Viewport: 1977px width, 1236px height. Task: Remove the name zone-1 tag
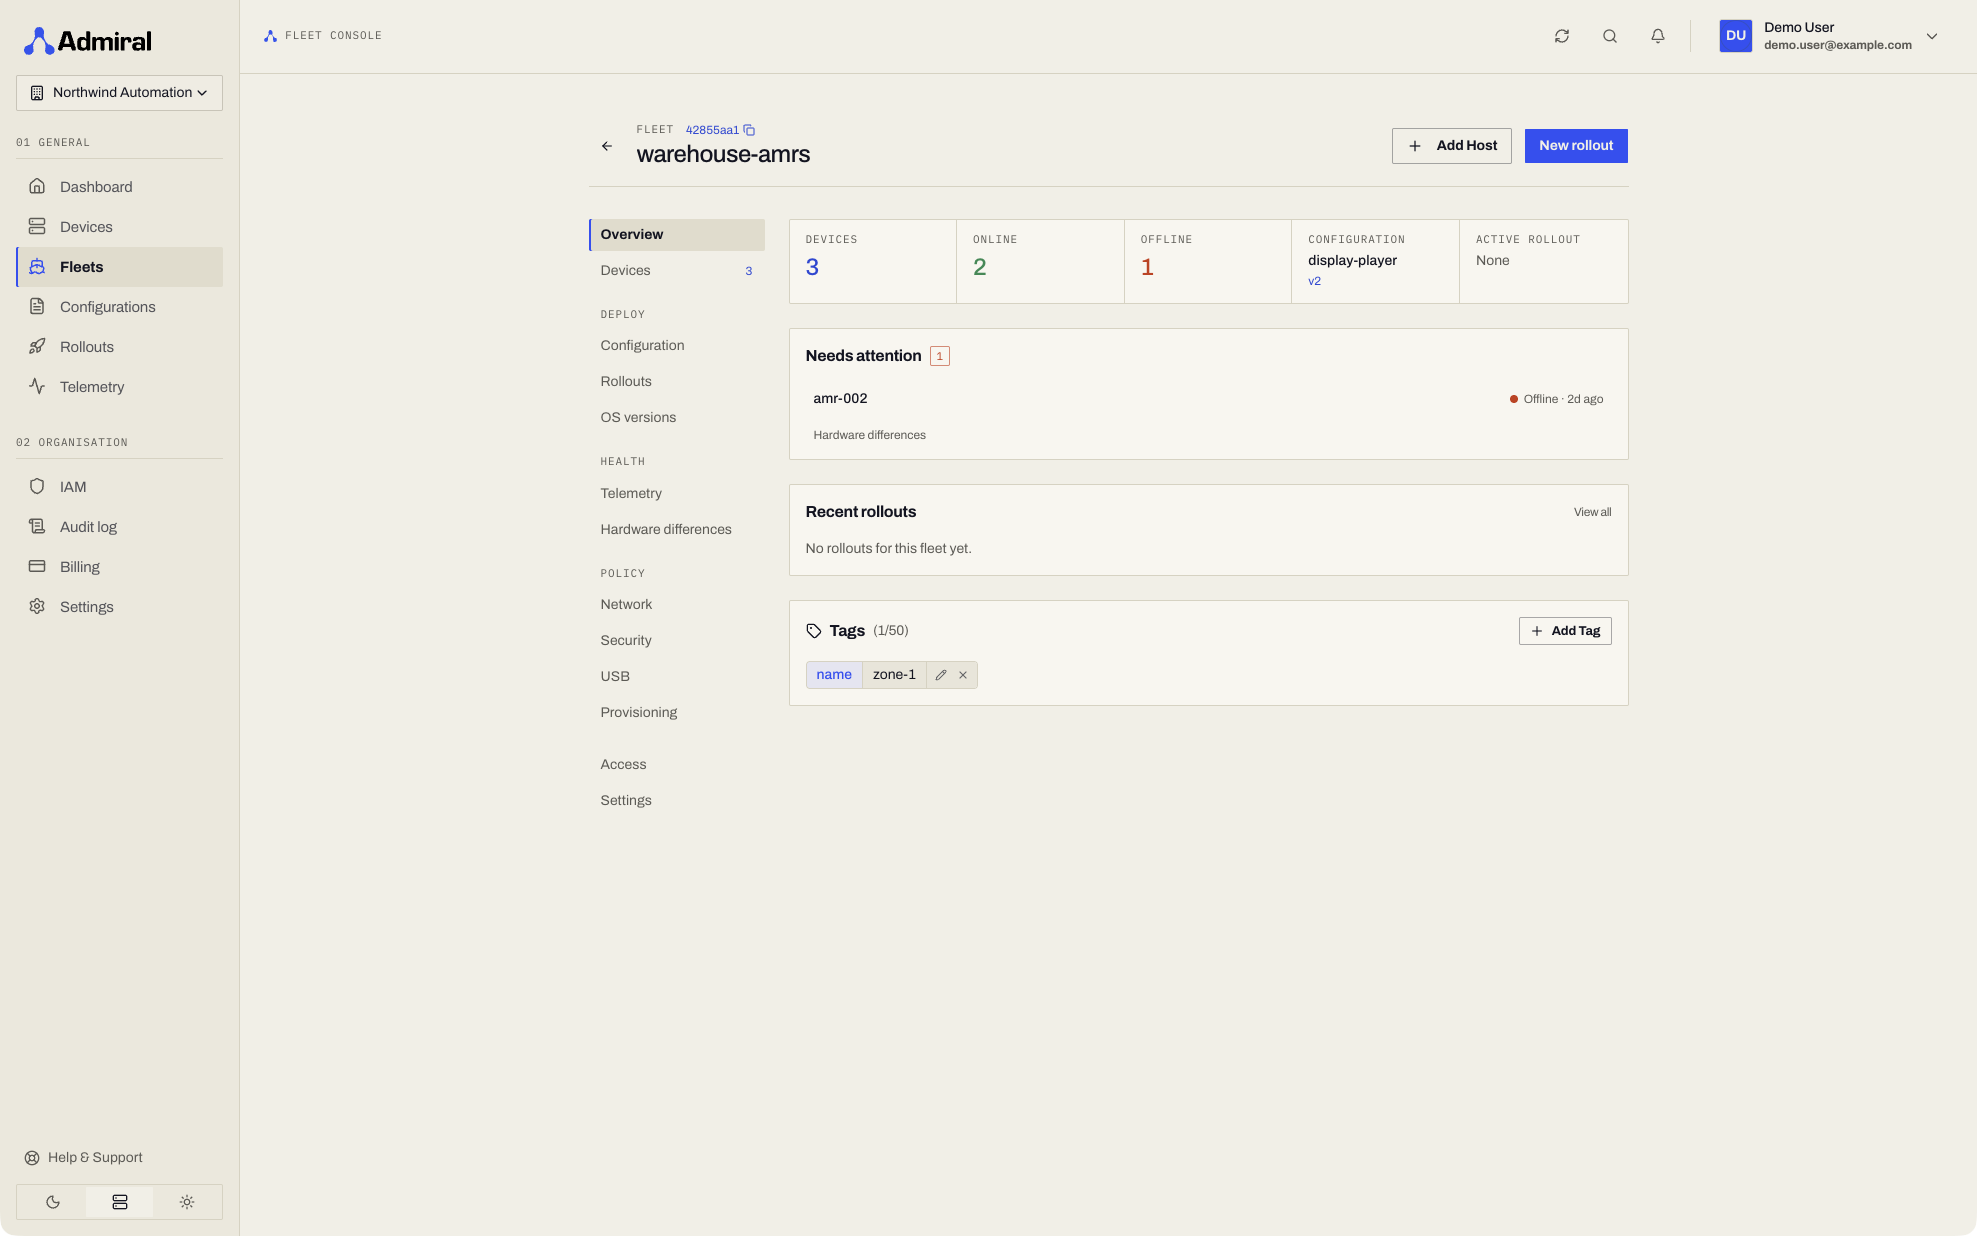(963, 675)
